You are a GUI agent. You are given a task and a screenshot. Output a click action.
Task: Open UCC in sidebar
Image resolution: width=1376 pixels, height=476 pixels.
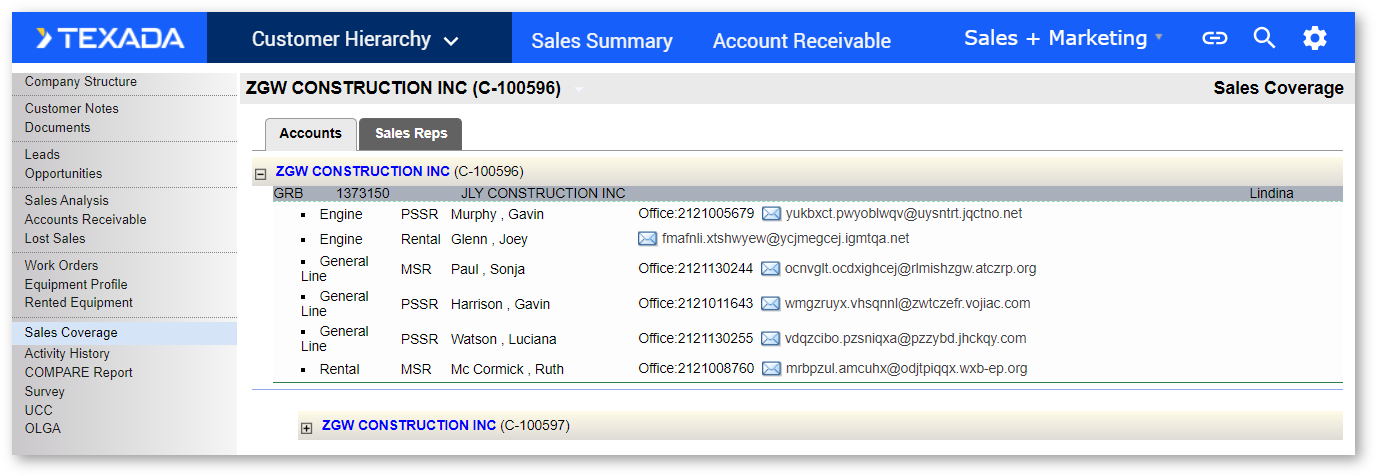point(39,410)
